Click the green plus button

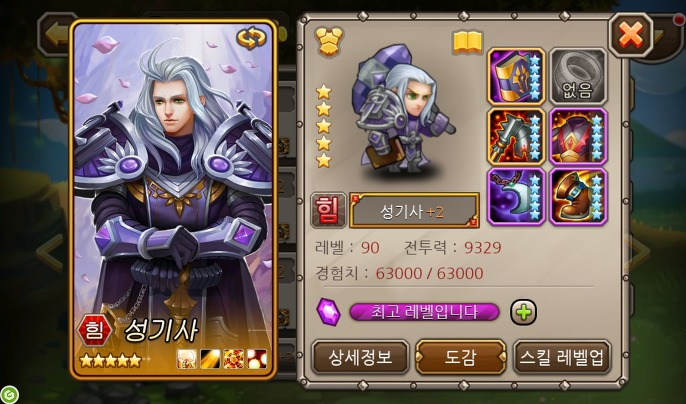tap(524, 312)
